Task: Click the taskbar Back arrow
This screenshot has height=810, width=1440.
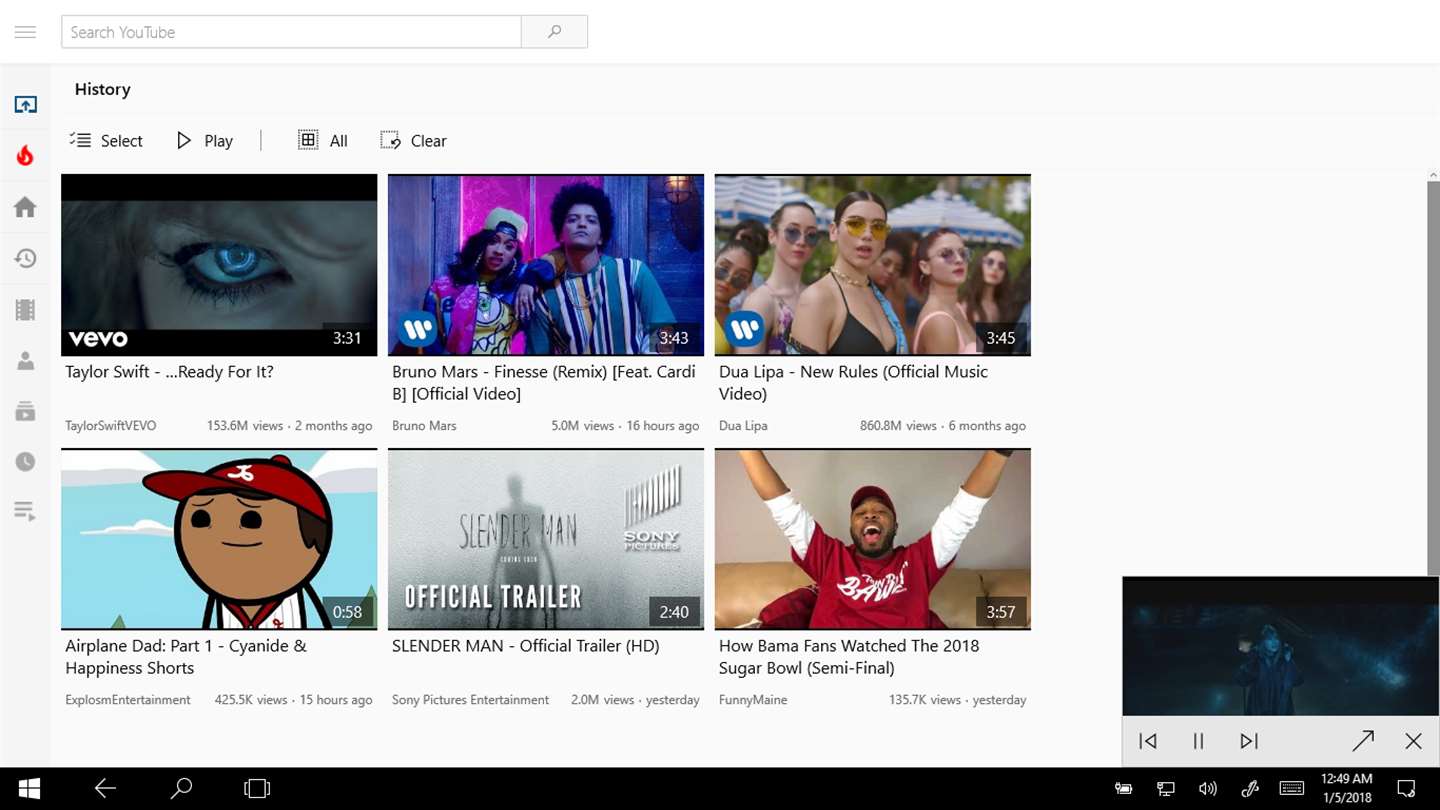Action: (105, 789)
